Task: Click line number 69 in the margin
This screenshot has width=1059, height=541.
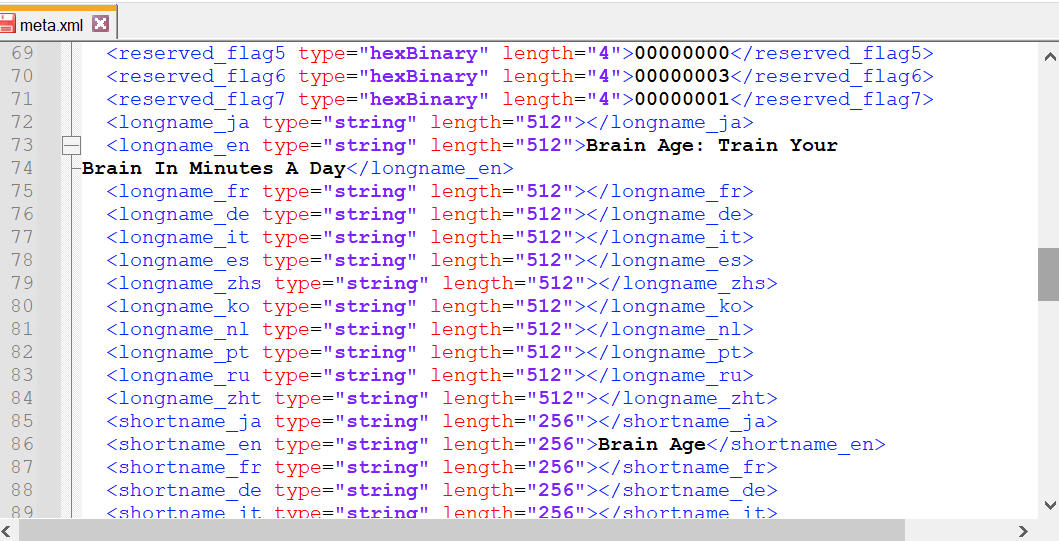Action: [x=22, y=53]
